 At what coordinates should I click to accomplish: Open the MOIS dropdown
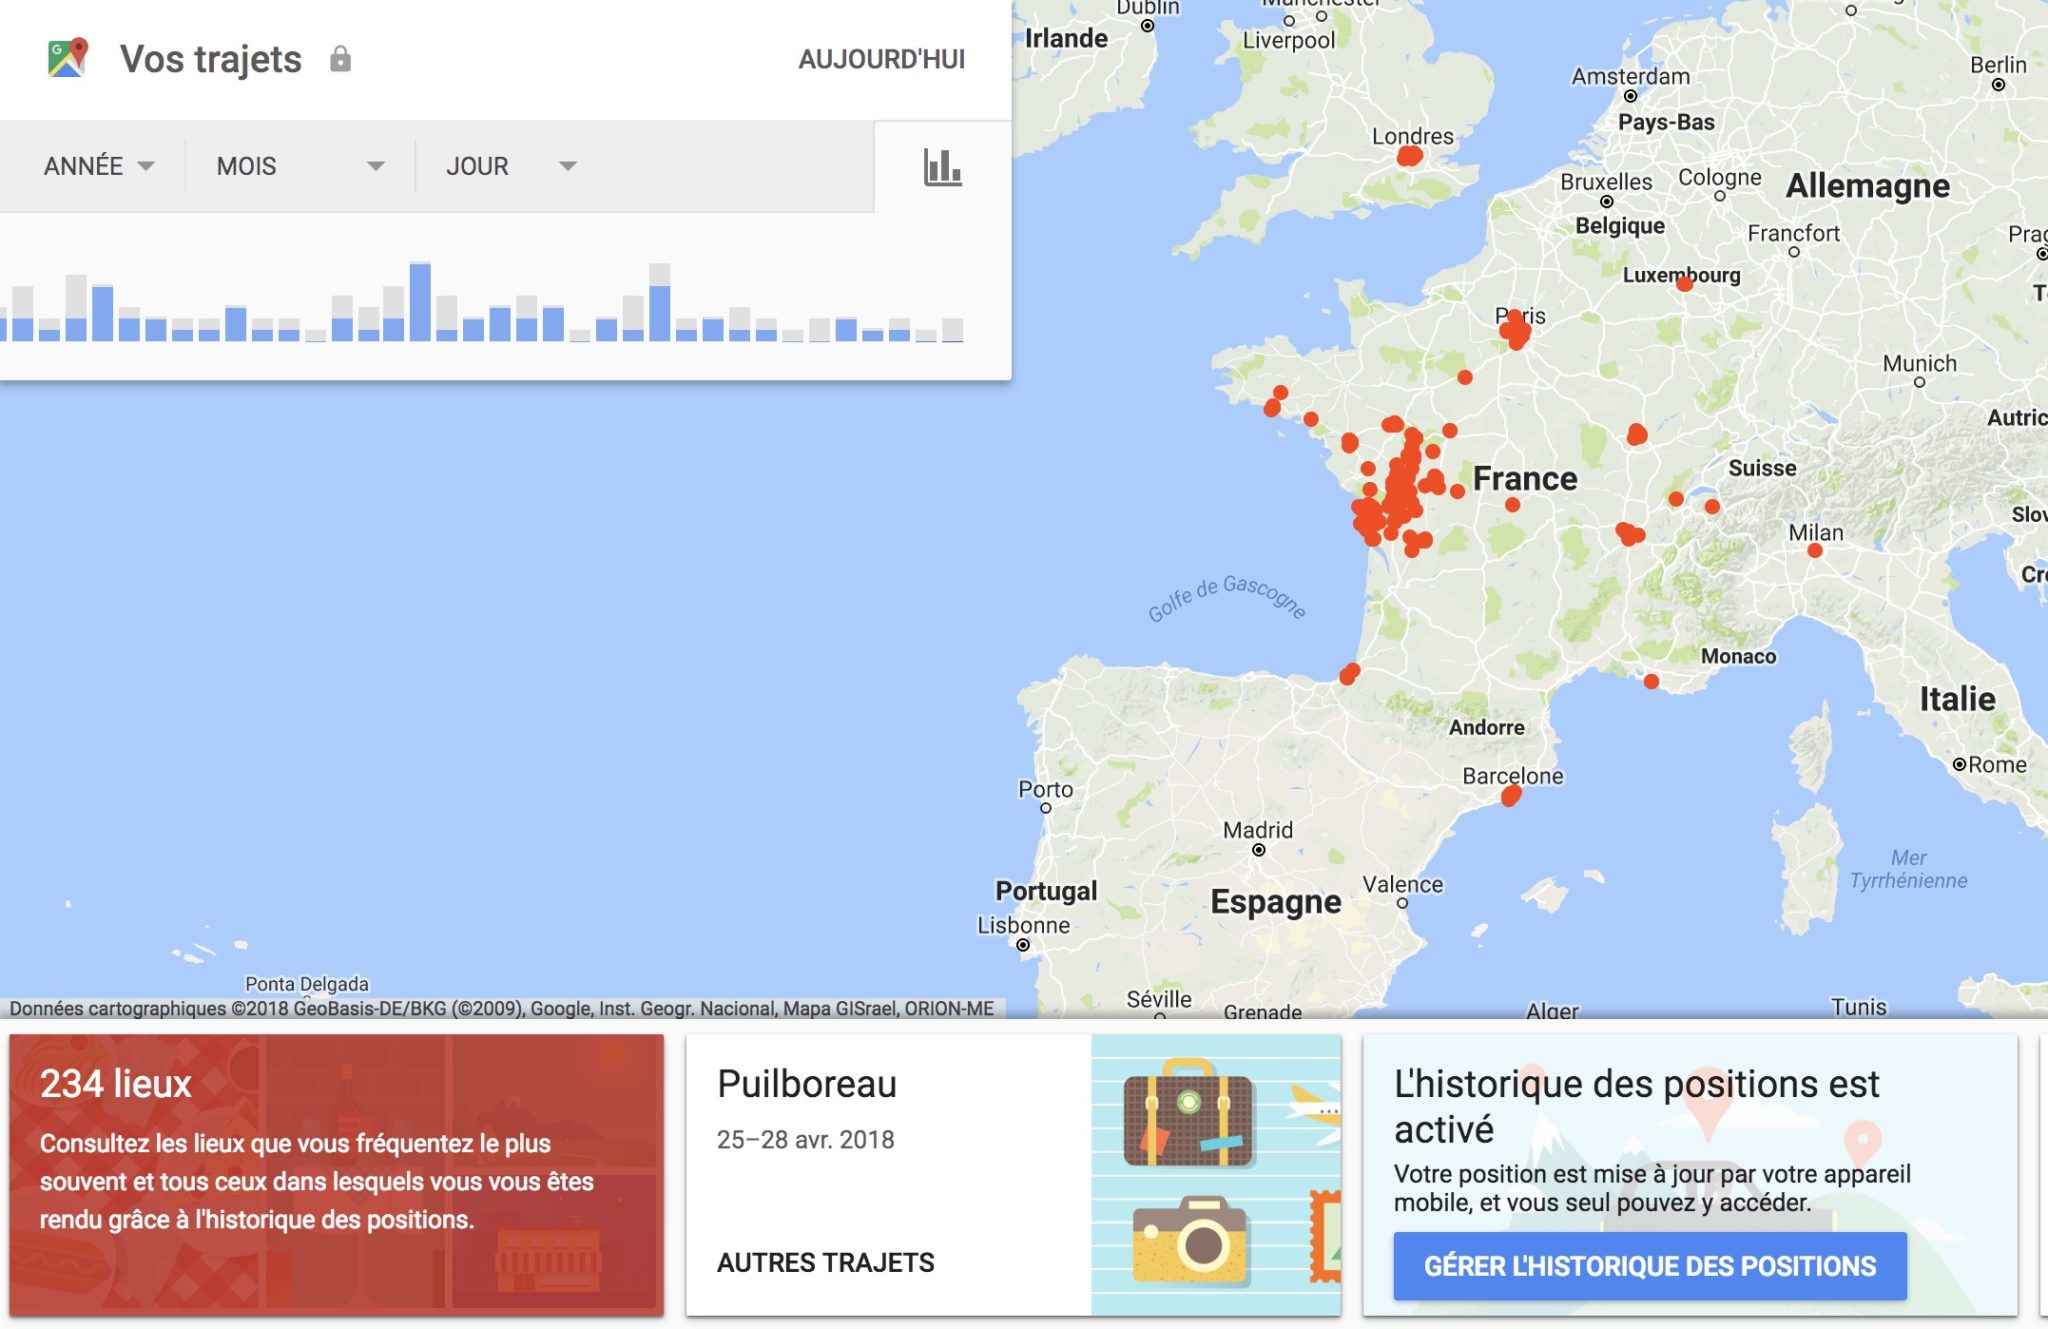click(299, 166)
